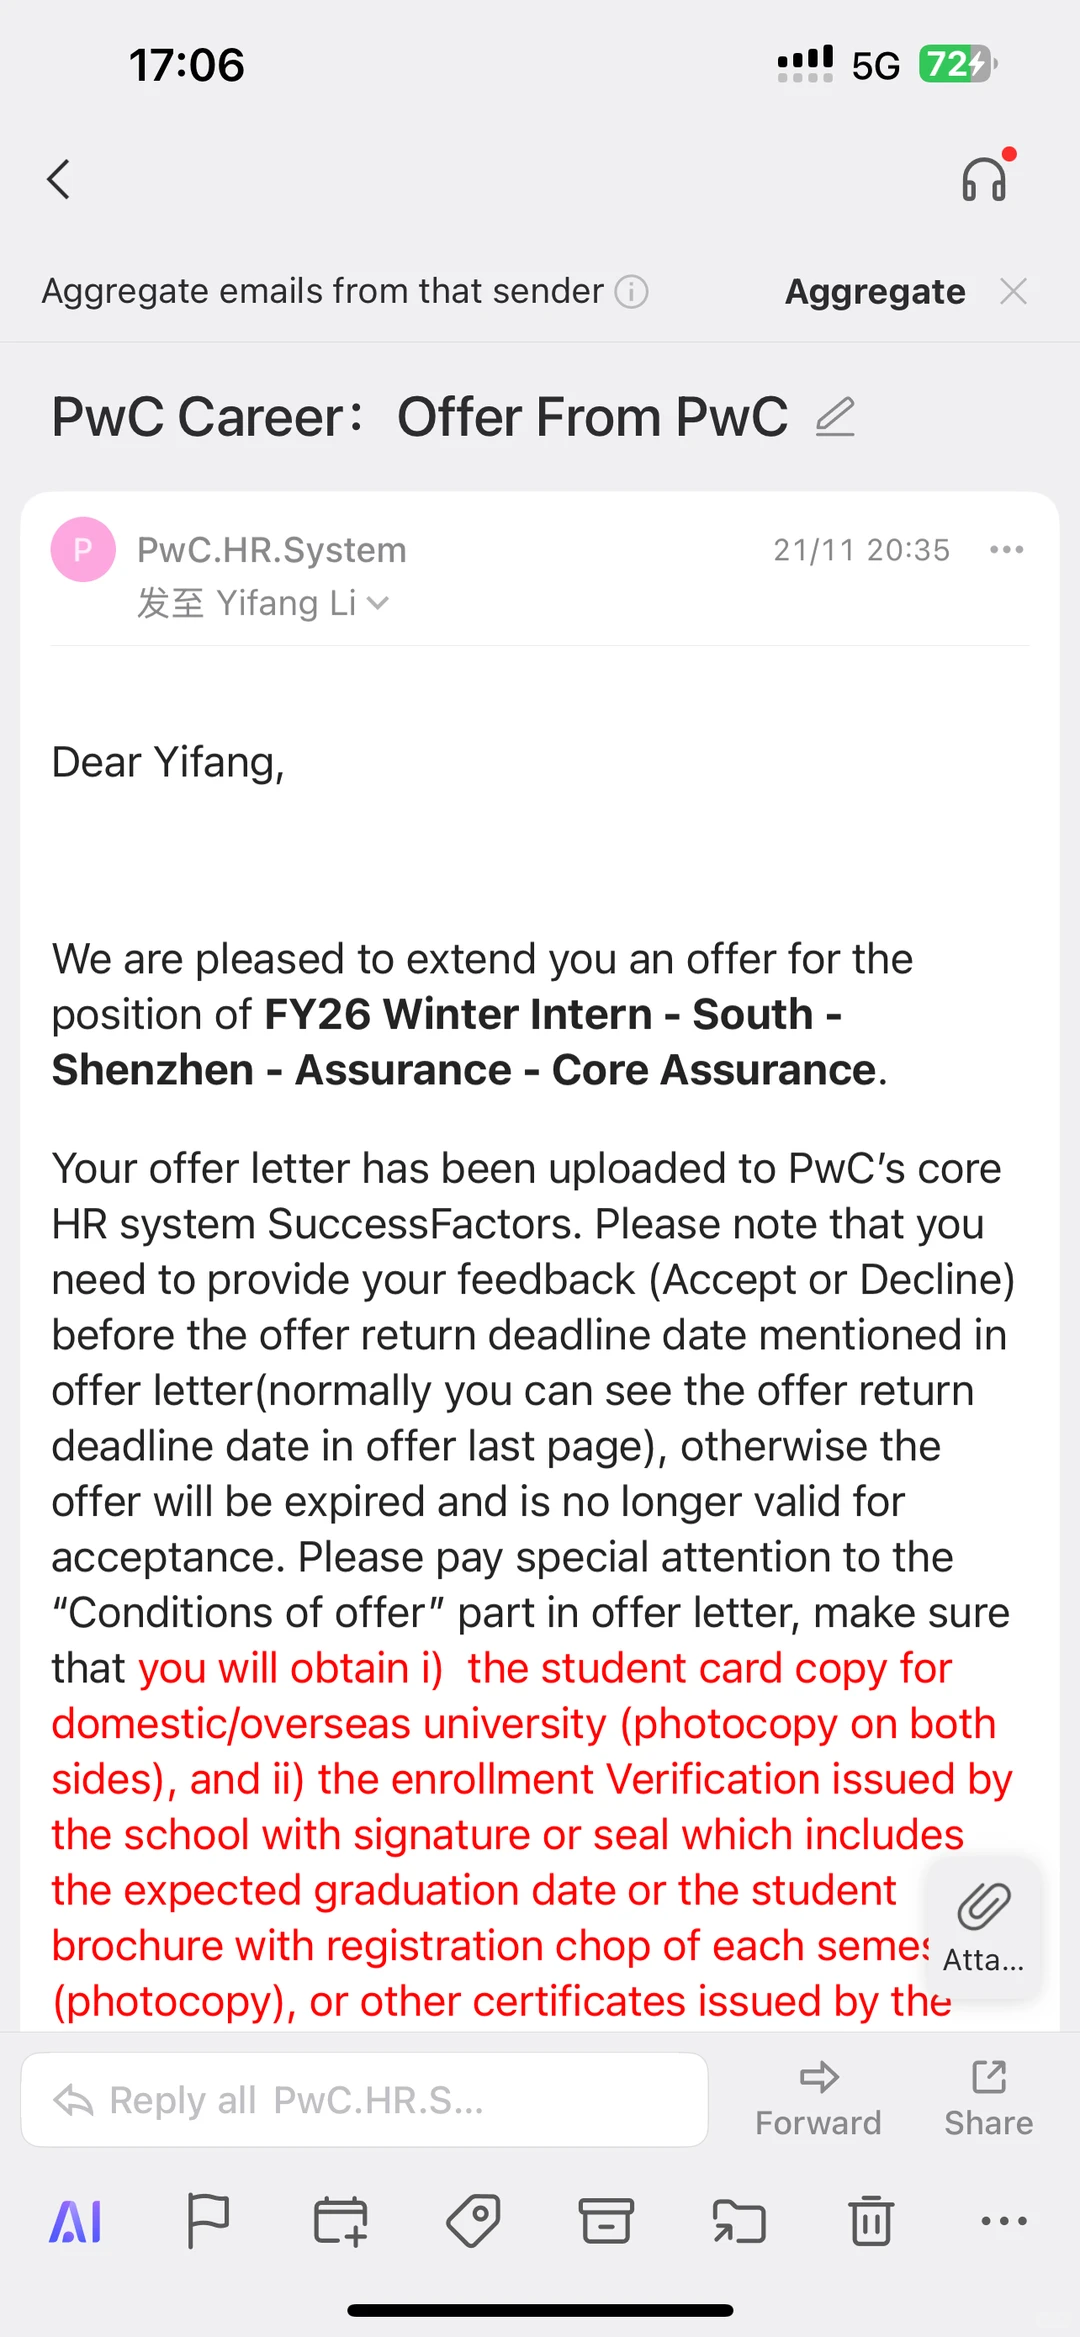This screenshot has height=2337, width=1080.
Task: Go back using the left arrow
Action: pos(59,180)
